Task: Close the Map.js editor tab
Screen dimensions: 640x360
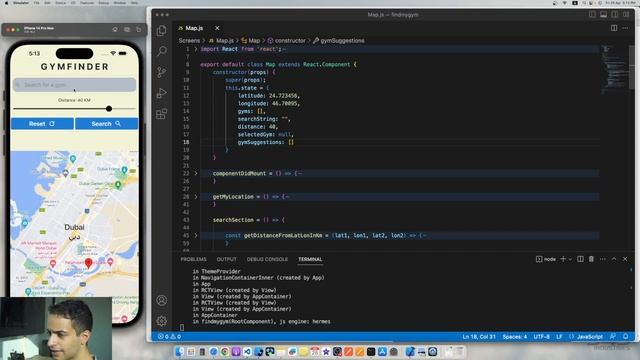Action: (x=217, y=28)
